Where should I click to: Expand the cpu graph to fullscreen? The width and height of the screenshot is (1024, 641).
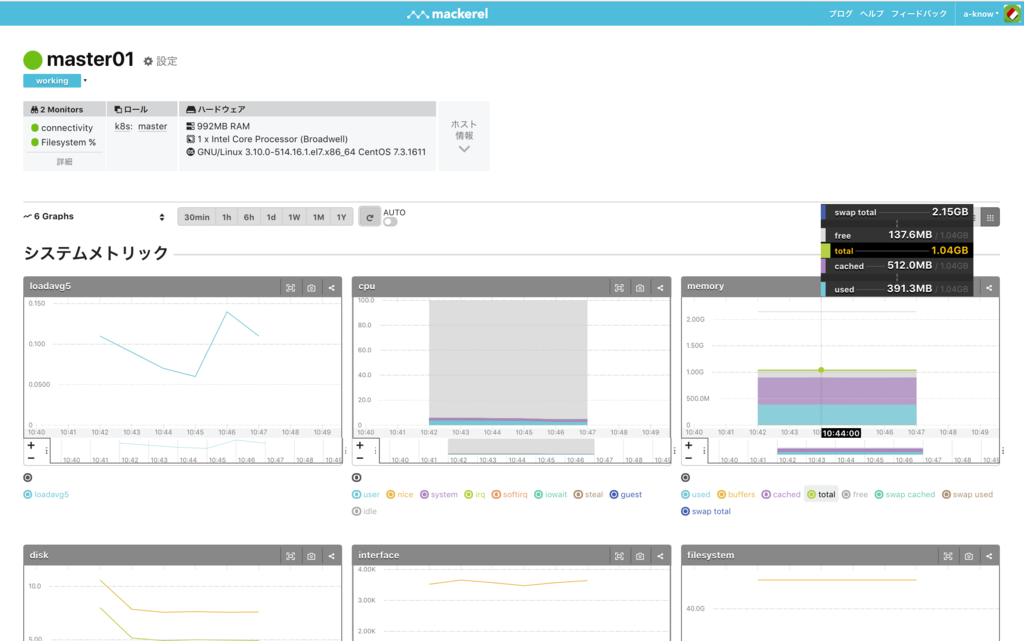click(x=619, y=288)
